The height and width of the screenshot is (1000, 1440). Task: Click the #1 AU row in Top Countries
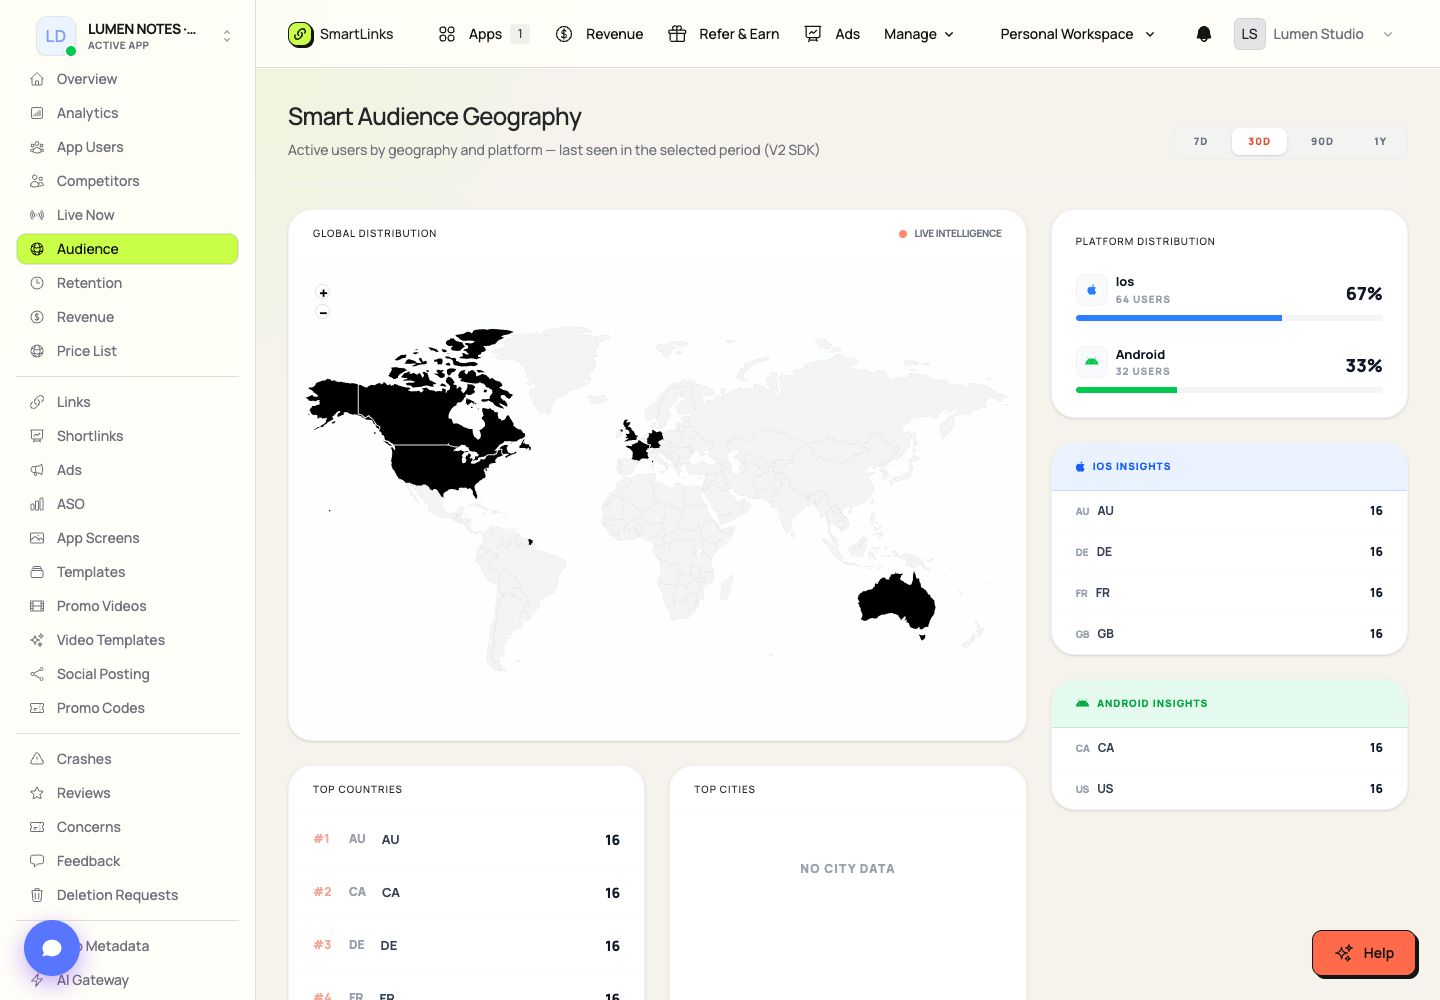coord(466,840)
